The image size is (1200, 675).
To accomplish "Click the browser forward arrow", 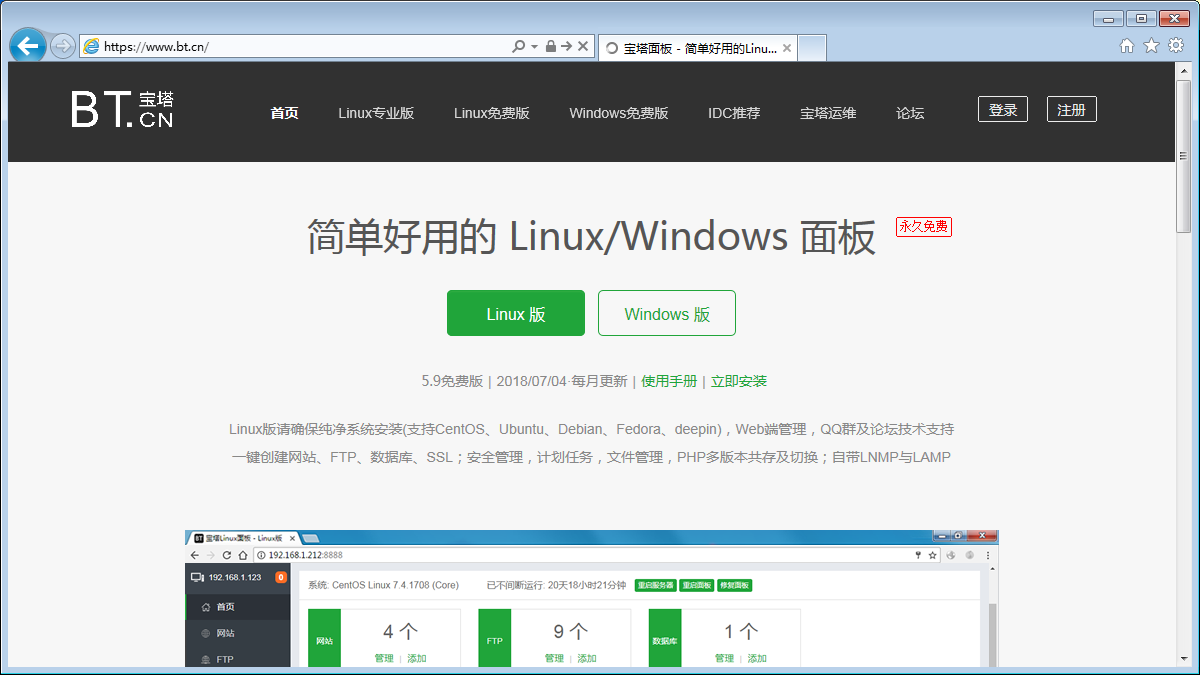I will click(x=62, y=45).
